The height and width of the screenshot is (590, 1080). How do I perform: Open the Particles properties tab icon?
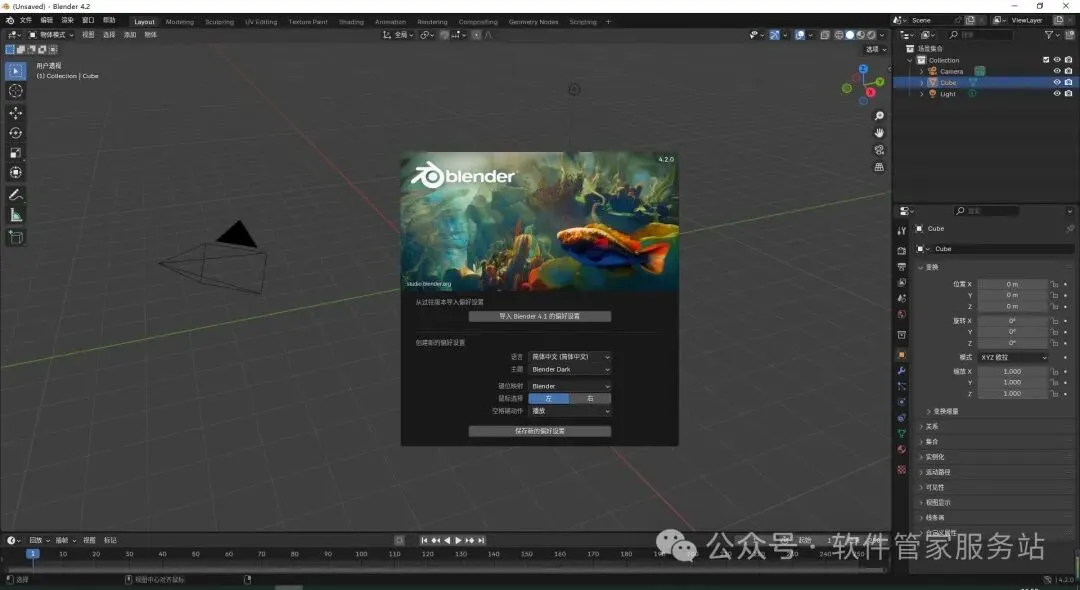tap(902, 386)
